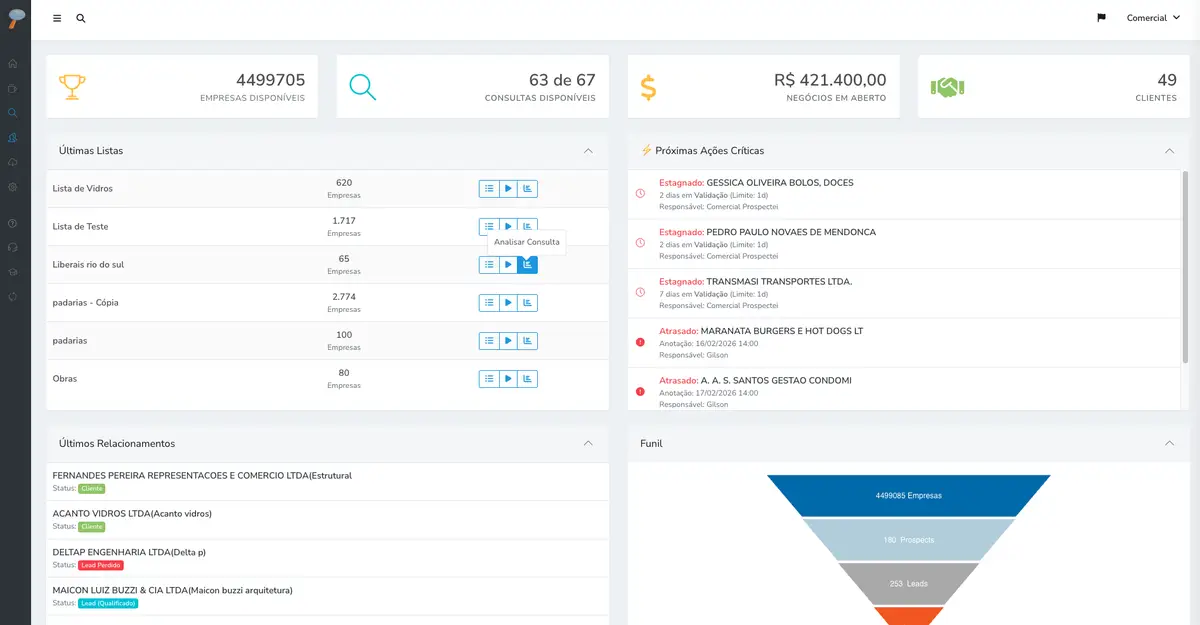Click the dollar icon on Negócios em Aberto
The height and width of the screenshot is (625, 1200).
[649, 87]
